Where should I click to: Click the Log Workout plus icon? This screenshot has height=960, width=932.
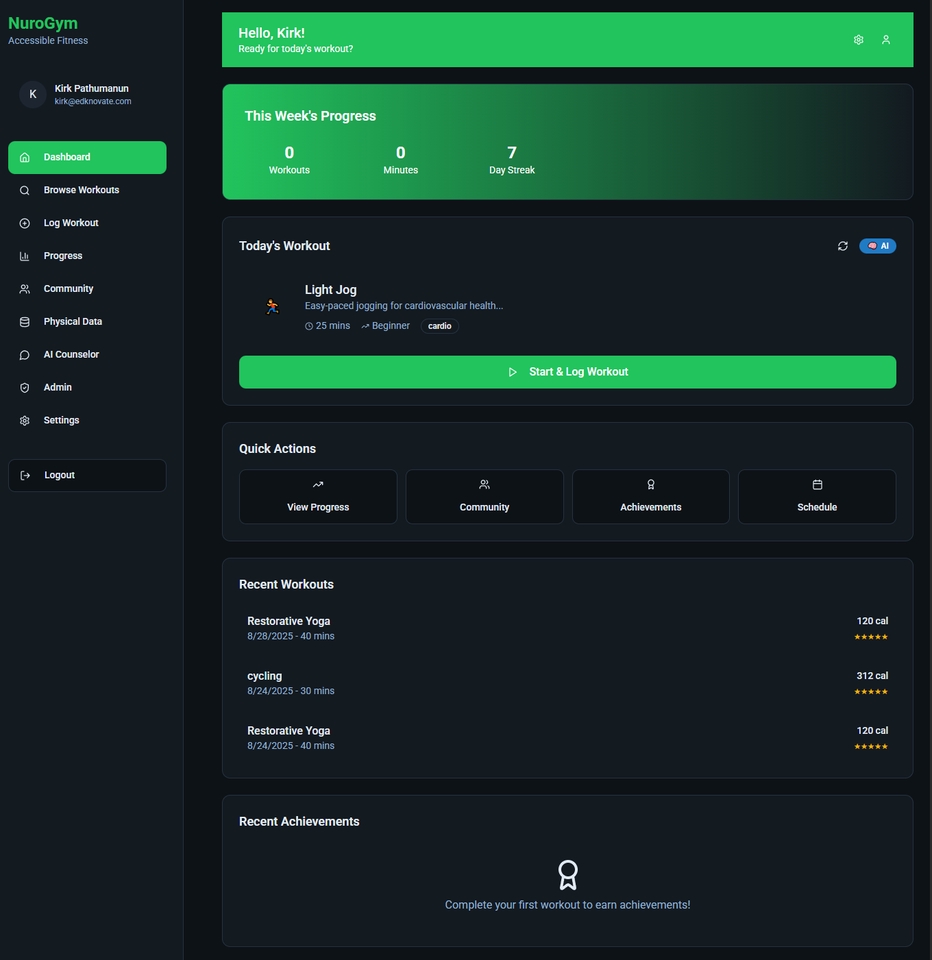(24, 223)
